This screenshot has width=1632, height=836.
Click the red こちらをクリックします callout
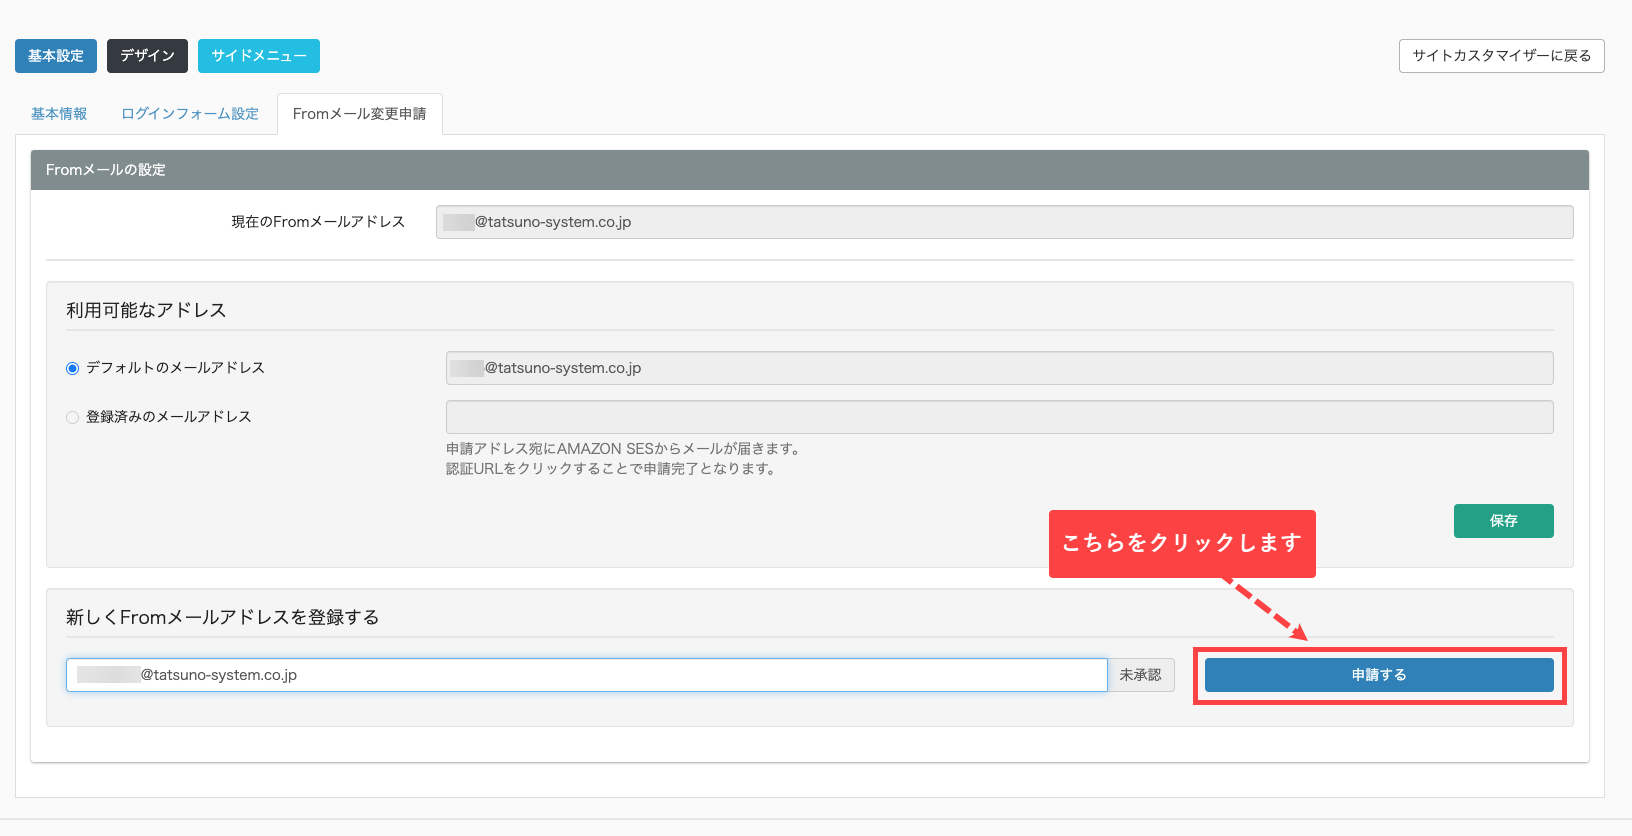[1181, 543]
